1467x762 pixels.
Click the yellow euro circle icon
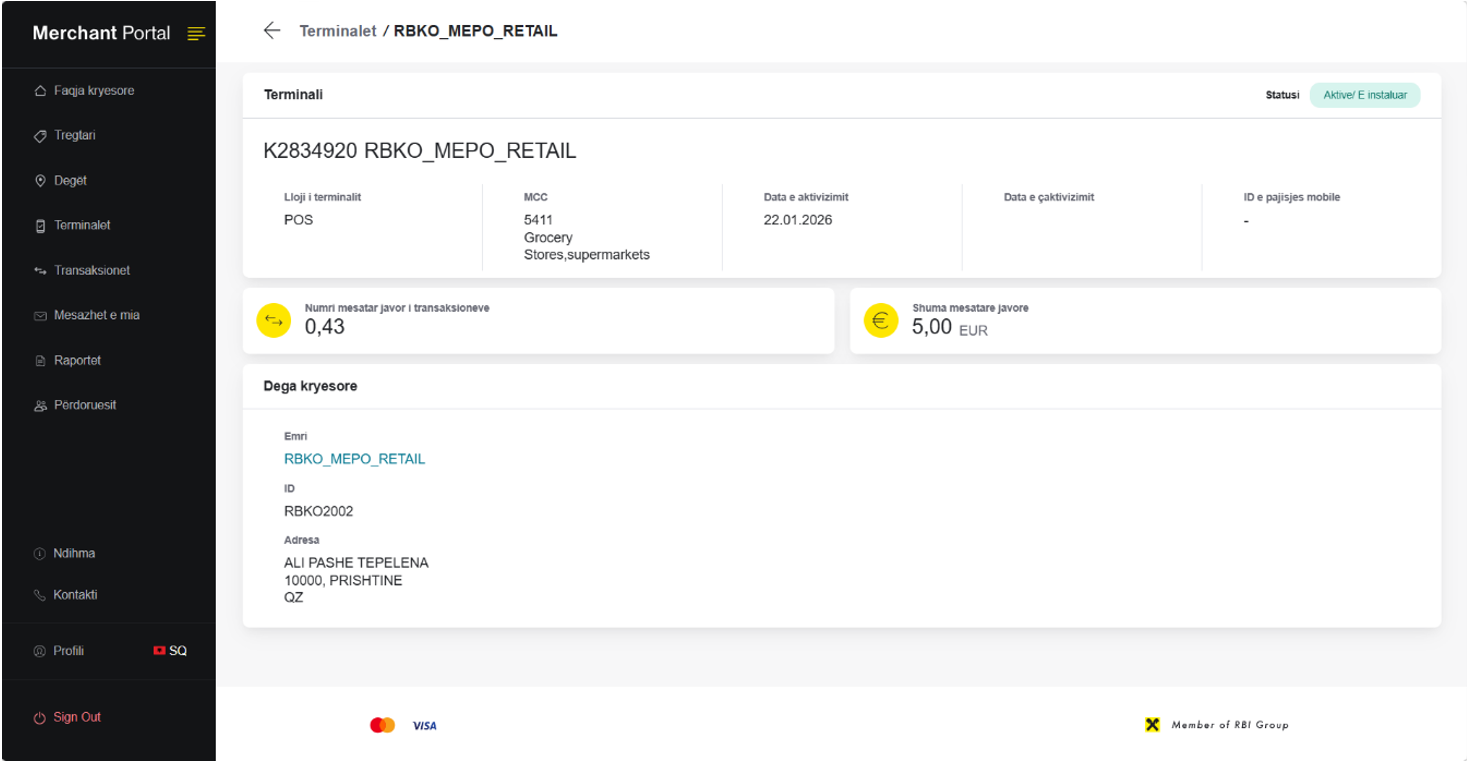click(881, 321)
